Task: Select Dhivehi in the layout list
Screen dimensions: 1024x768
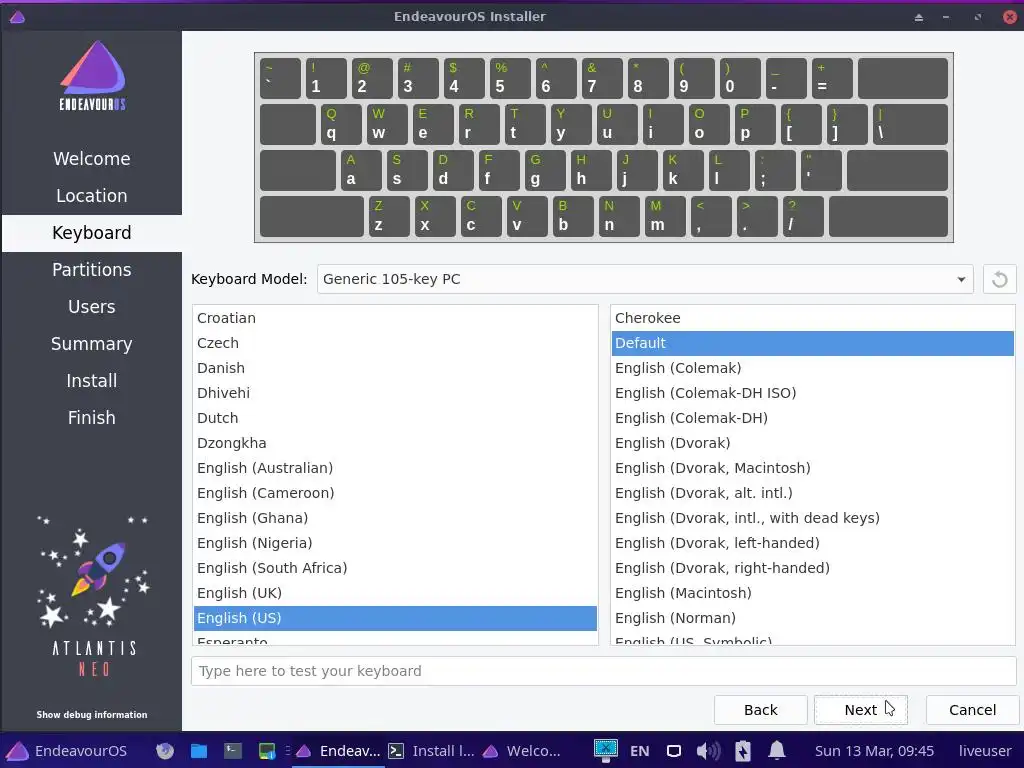Action: (x=395, y=393)
